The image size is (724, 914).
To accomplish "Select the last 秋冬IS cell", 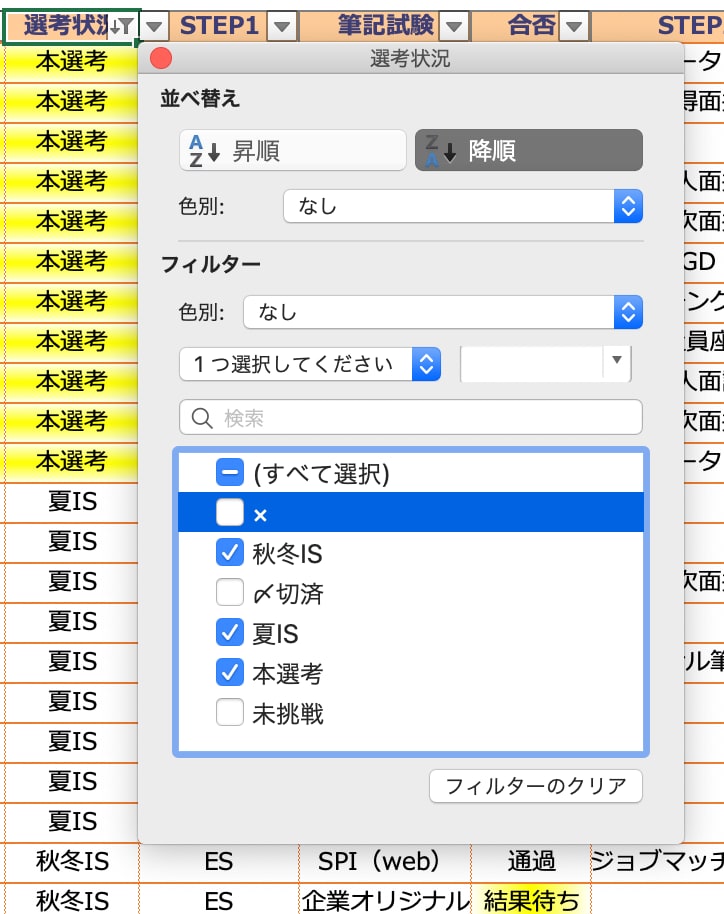I will (71, 901).
